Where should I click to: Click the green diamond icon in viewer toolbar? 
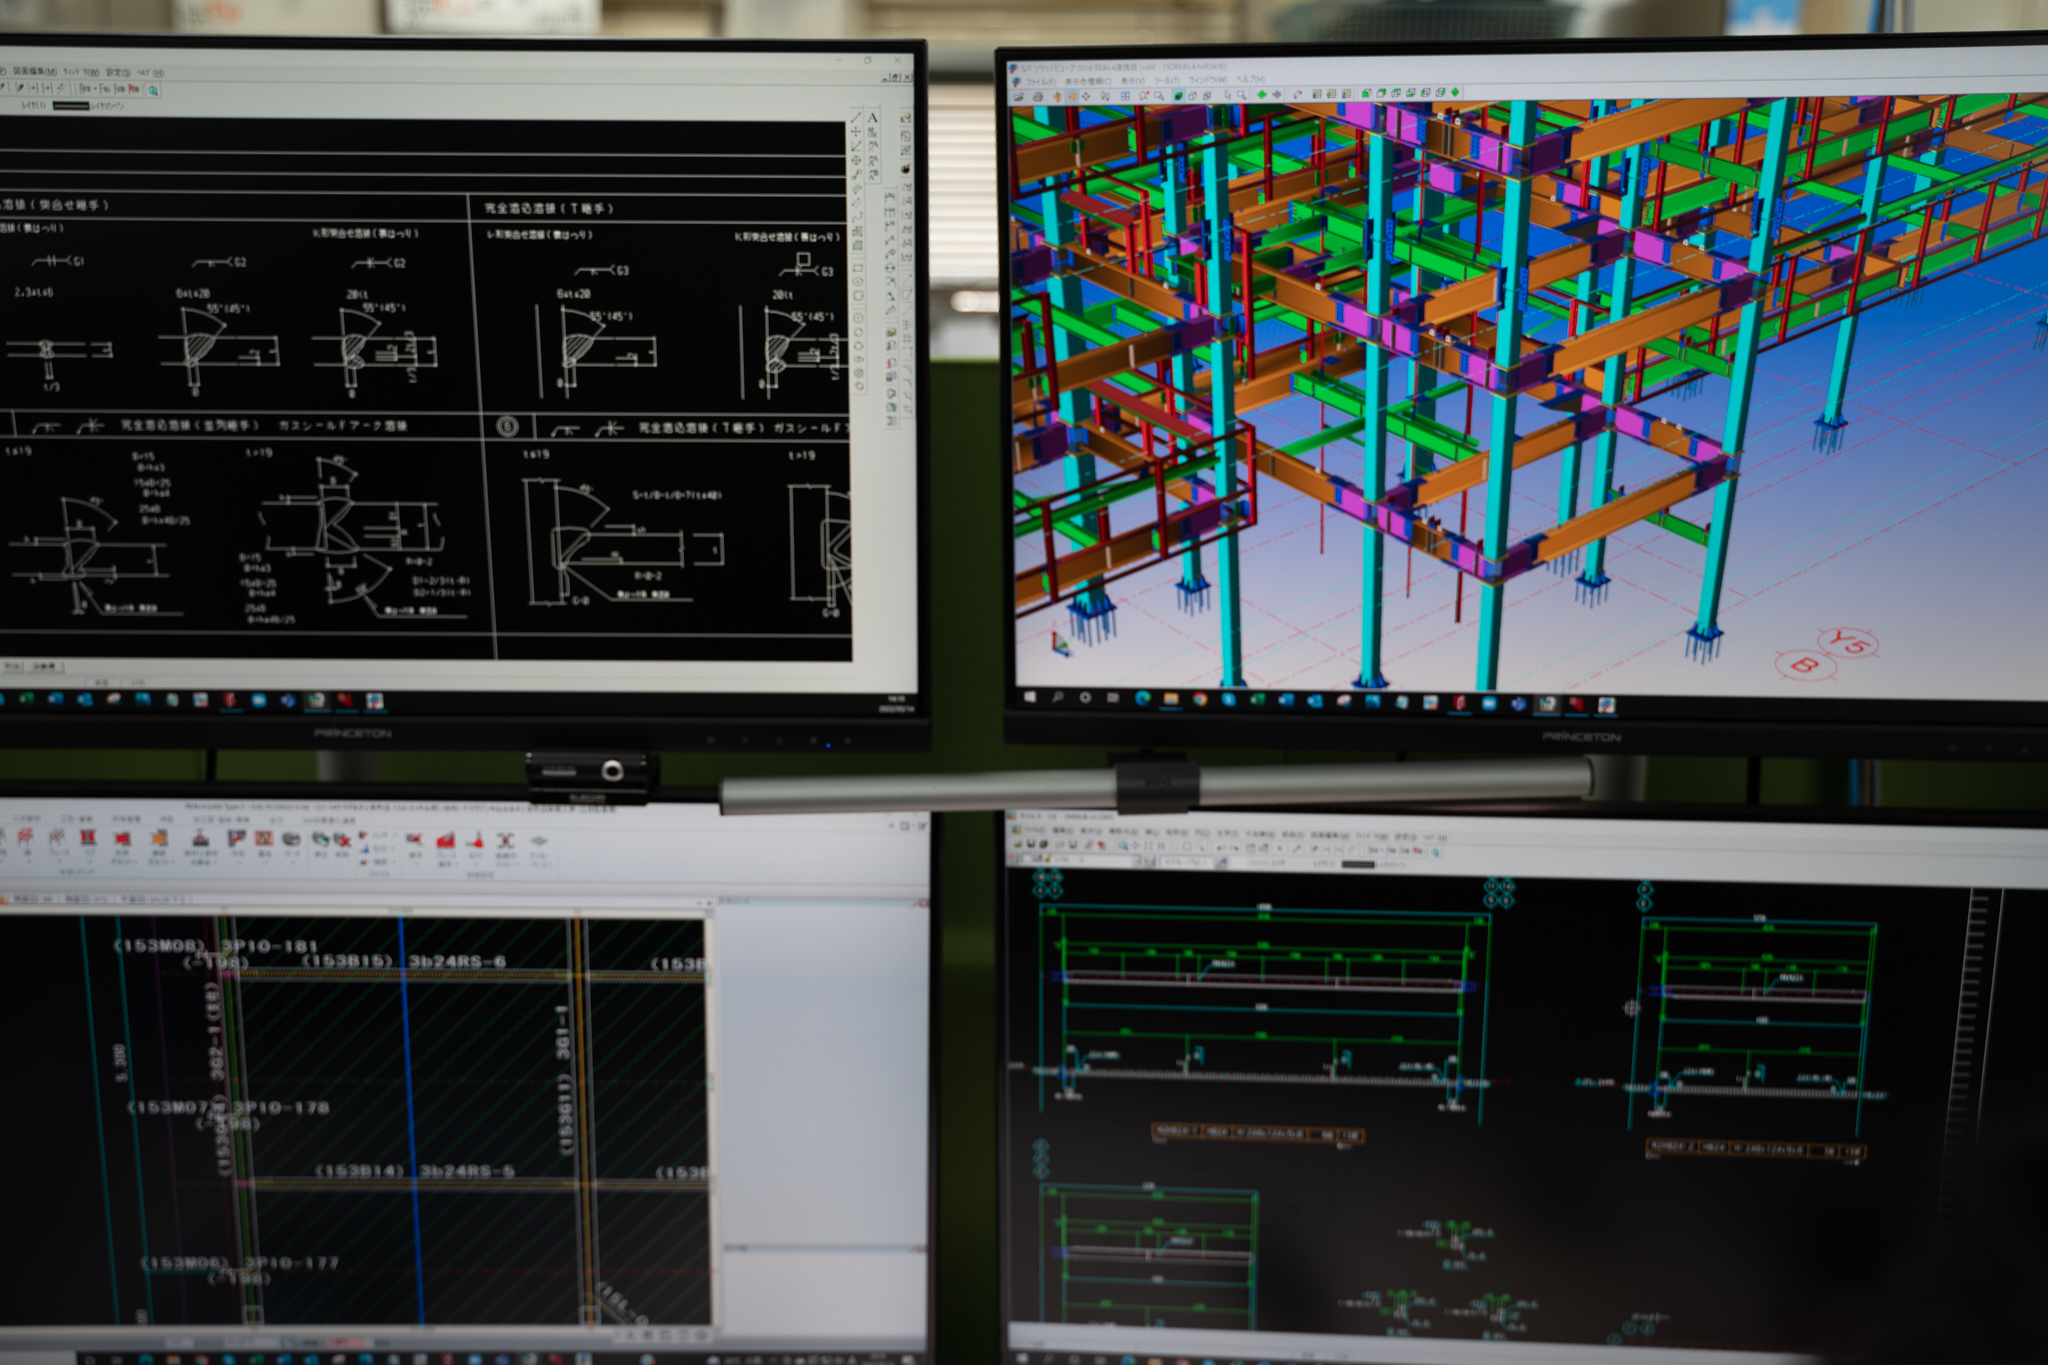tap(1455, 92)
